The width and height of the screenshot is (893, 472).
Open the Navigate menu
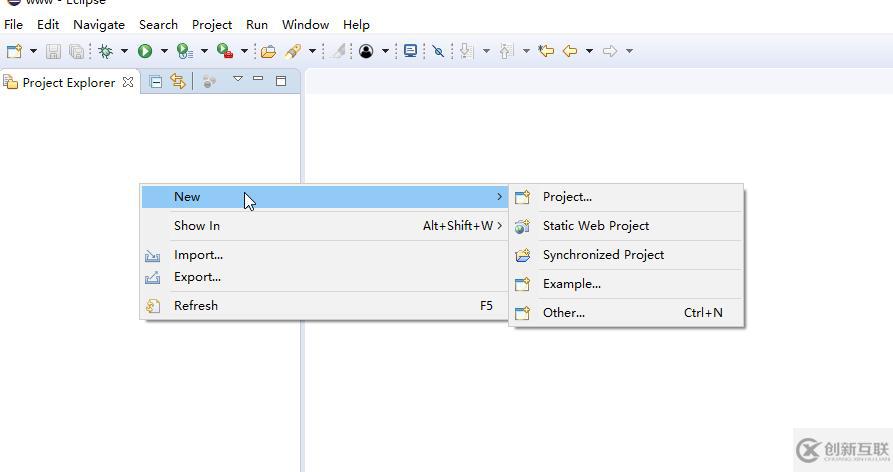[99, 25]
